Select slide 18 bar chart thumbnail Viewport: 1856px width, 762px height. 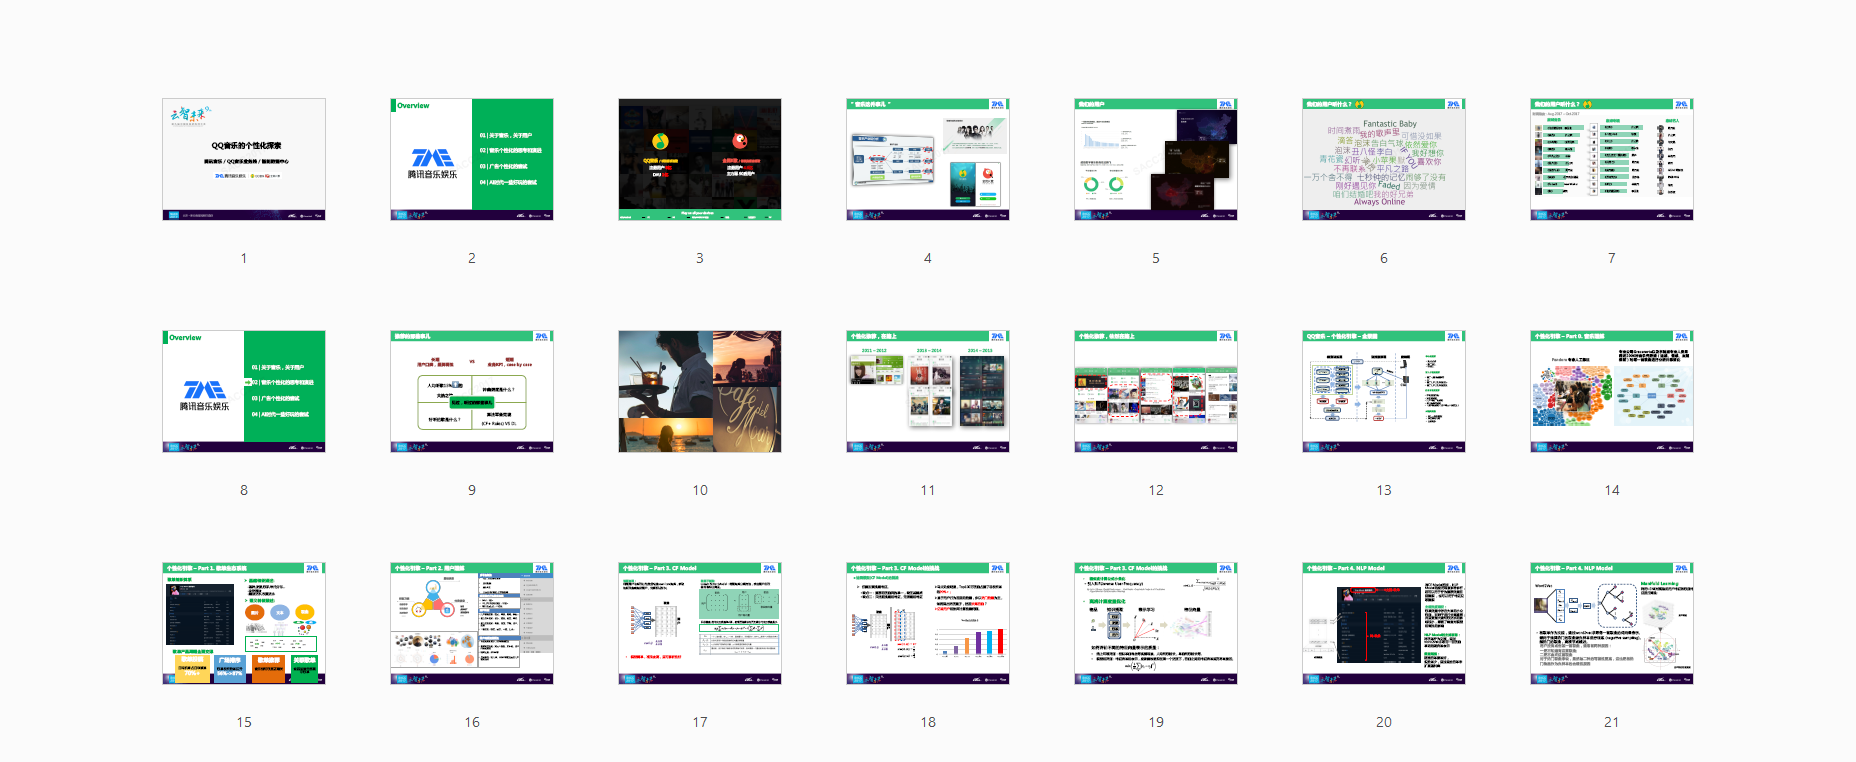(928, 623)
